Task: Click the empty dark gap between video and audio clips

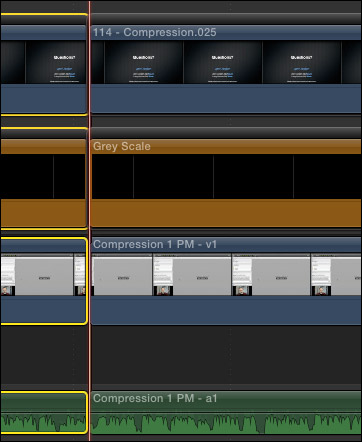Action: pos(226,355)
